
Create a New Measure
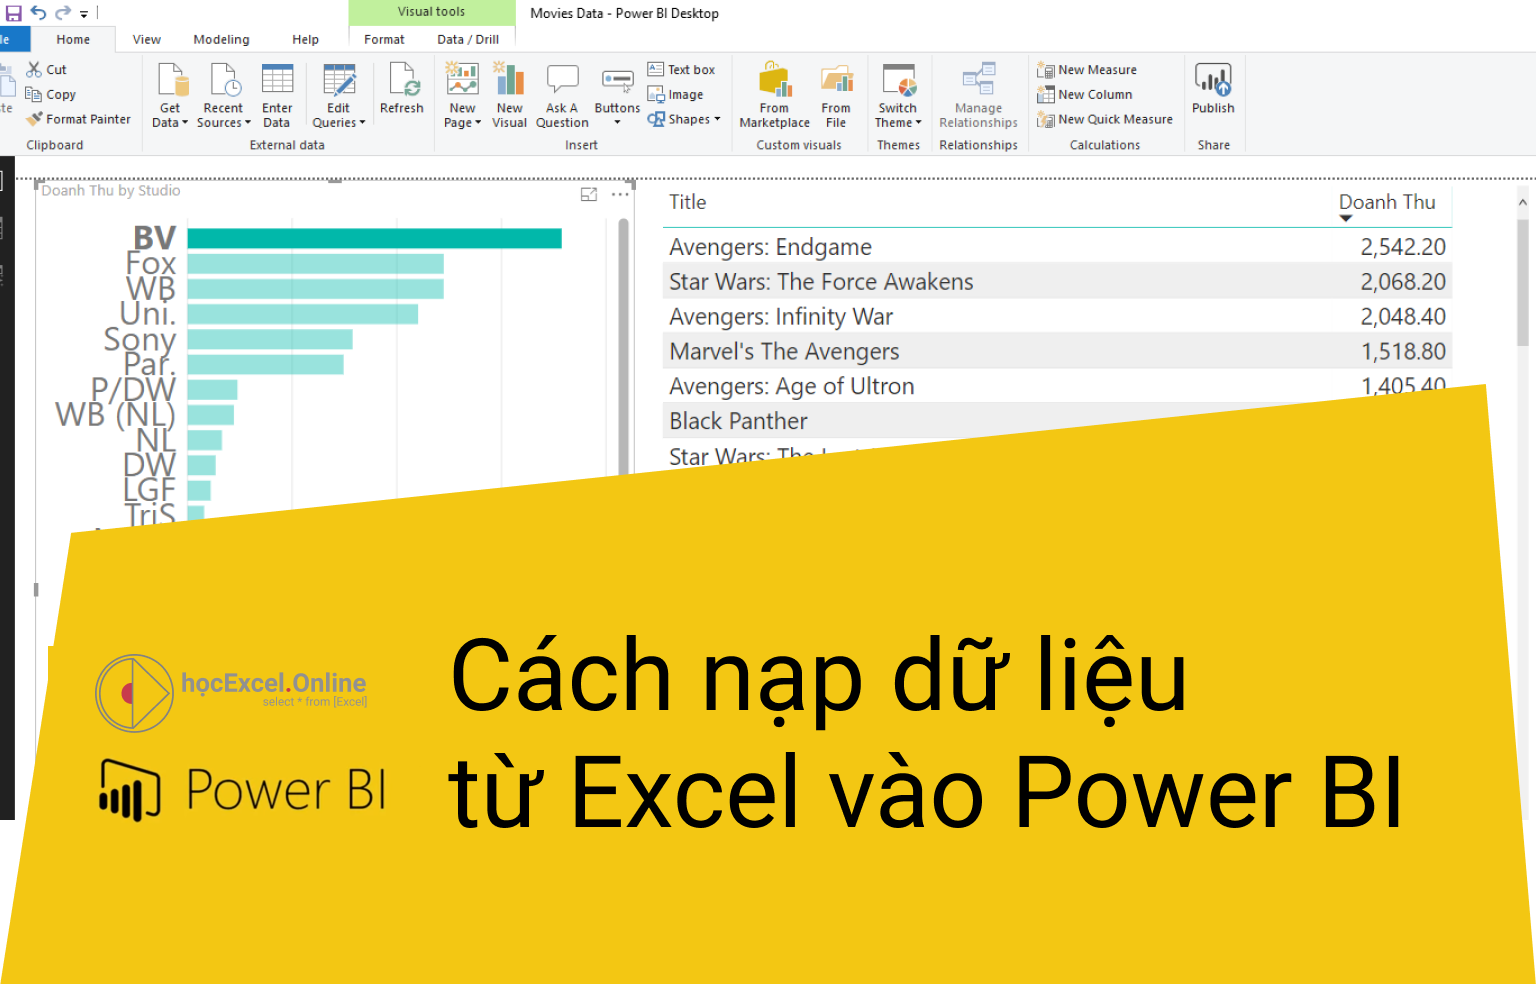pos(1087,69)
